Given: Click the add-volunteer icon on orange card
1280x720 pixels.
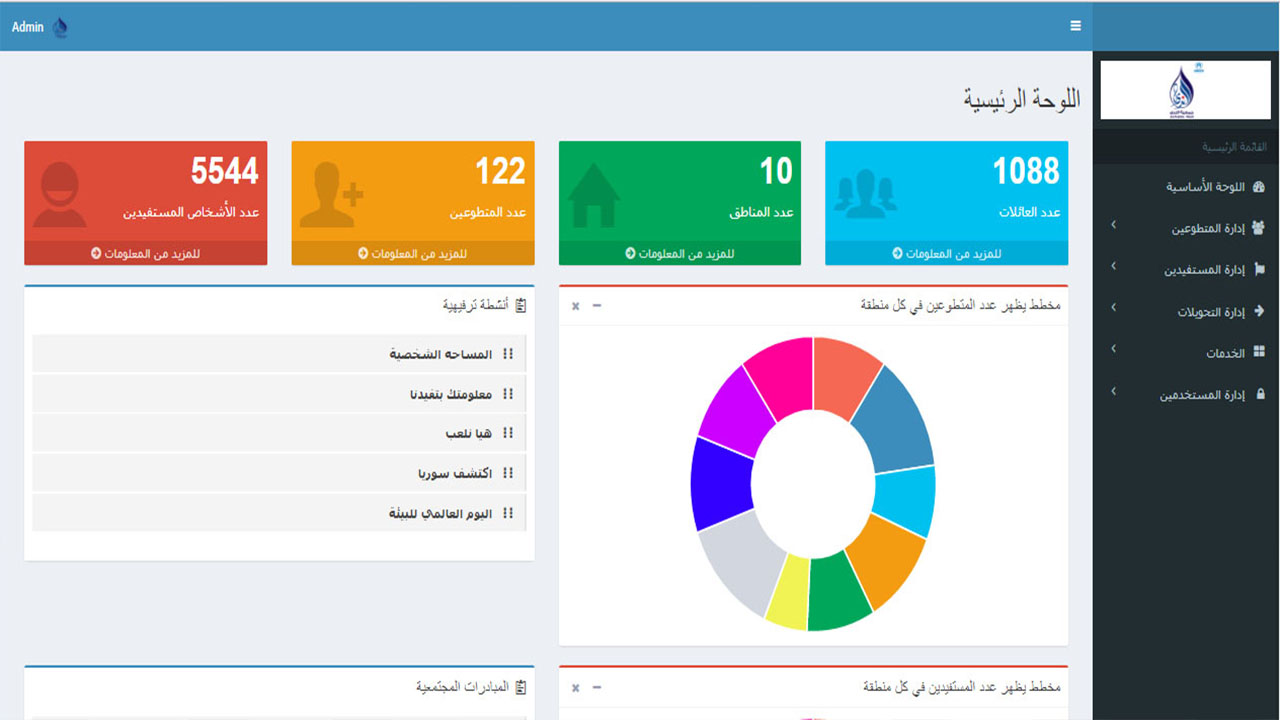Looking at the screenshot, I should tap(331, 194).
